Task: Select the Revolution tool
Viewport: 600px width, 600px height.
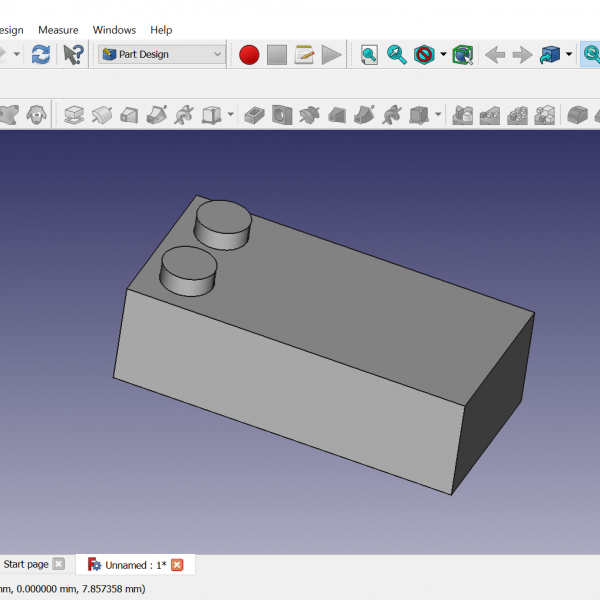Action: point(101,115)
